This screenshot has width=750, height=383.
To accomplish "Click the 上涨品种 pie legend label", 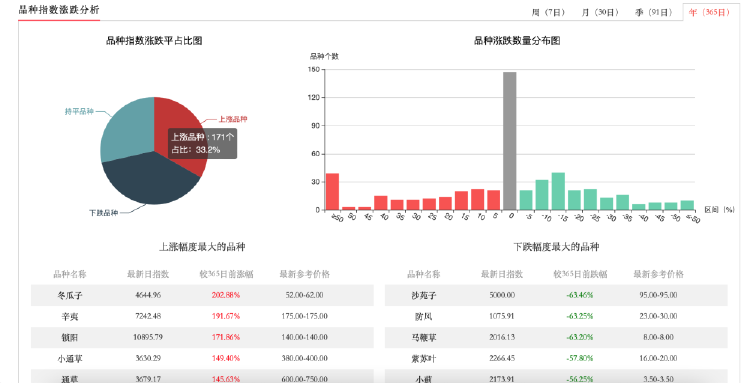I will [x=233, y=119].
